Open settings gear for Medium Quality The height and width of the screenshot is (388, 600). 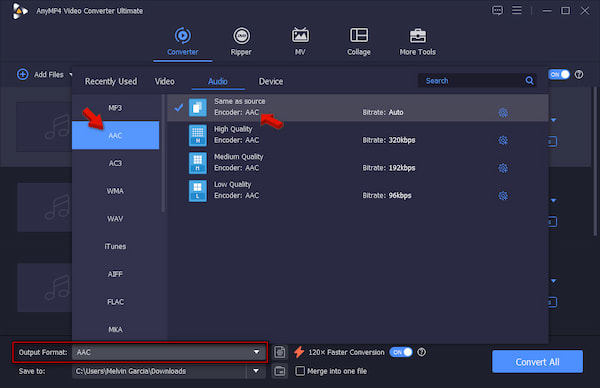tap(503, 168)
